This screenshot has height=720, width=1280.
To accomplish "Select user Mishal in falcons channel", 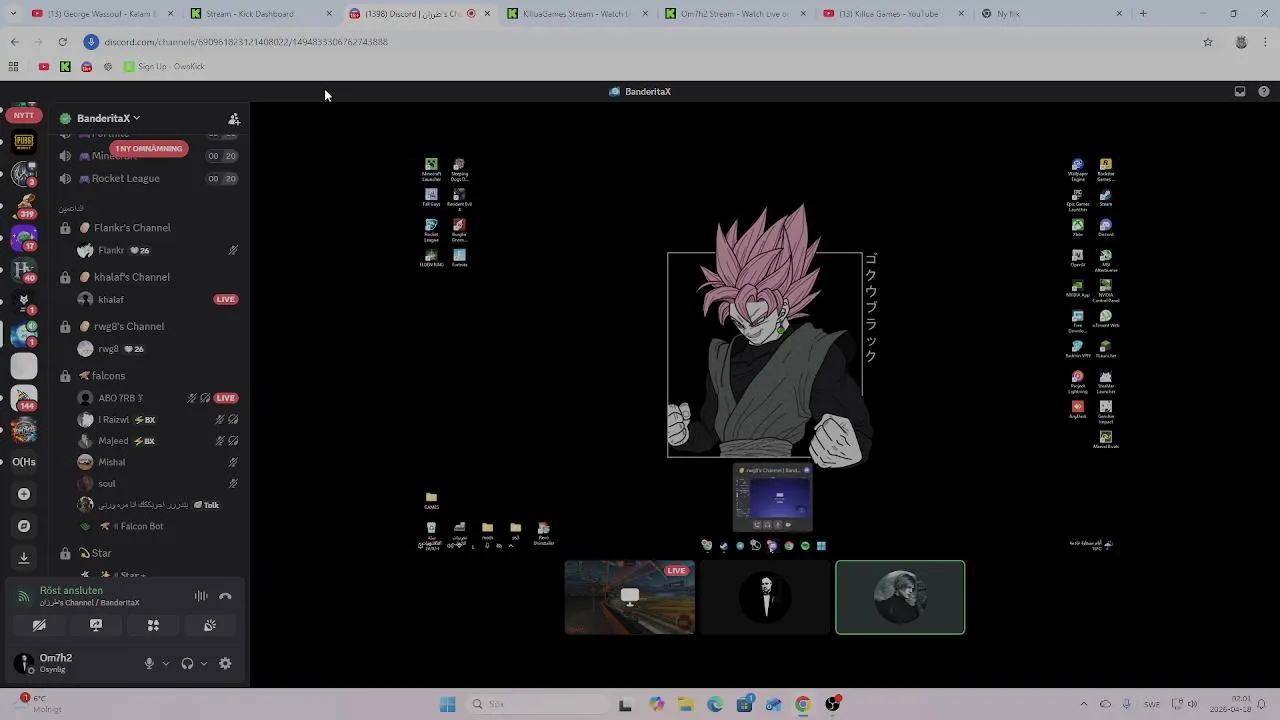I will click(160, 462).
